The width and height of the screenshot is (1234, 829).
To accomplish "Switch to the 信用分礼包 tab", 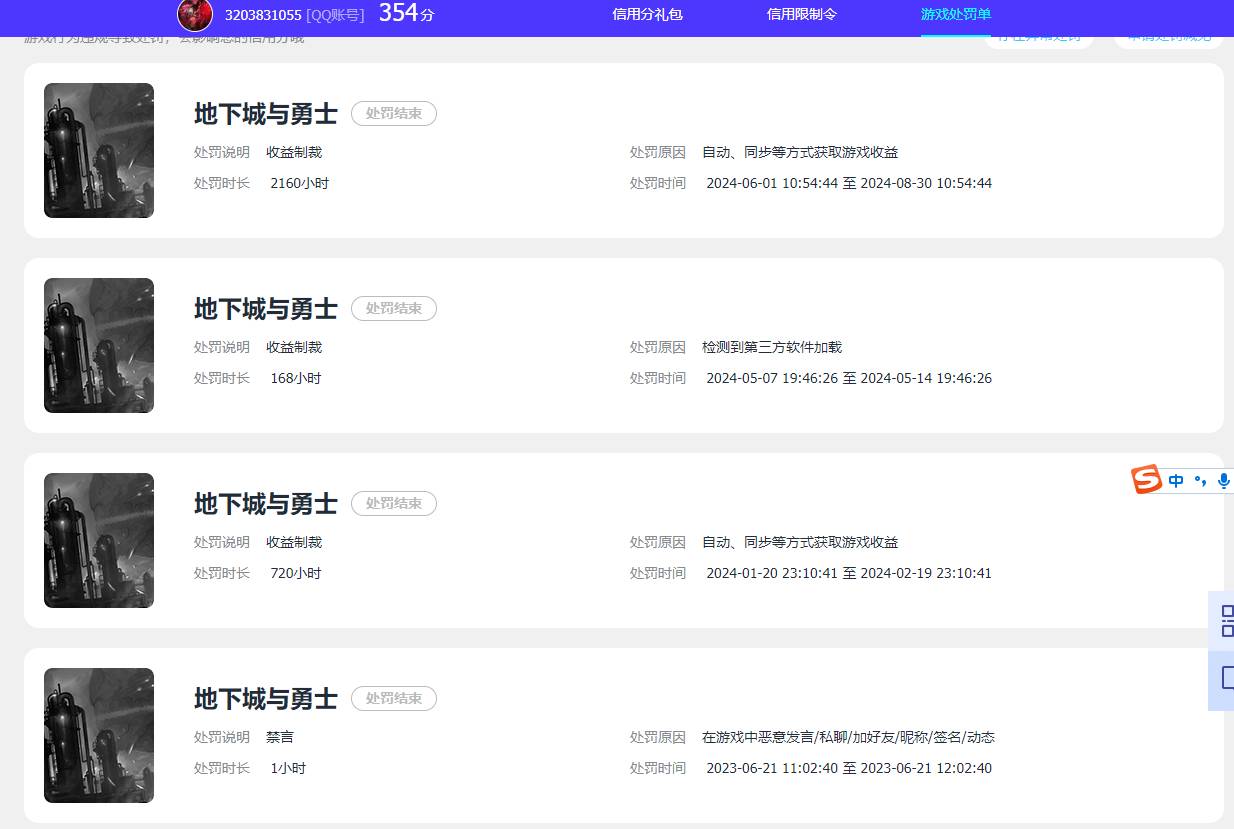I will [647, 15].
